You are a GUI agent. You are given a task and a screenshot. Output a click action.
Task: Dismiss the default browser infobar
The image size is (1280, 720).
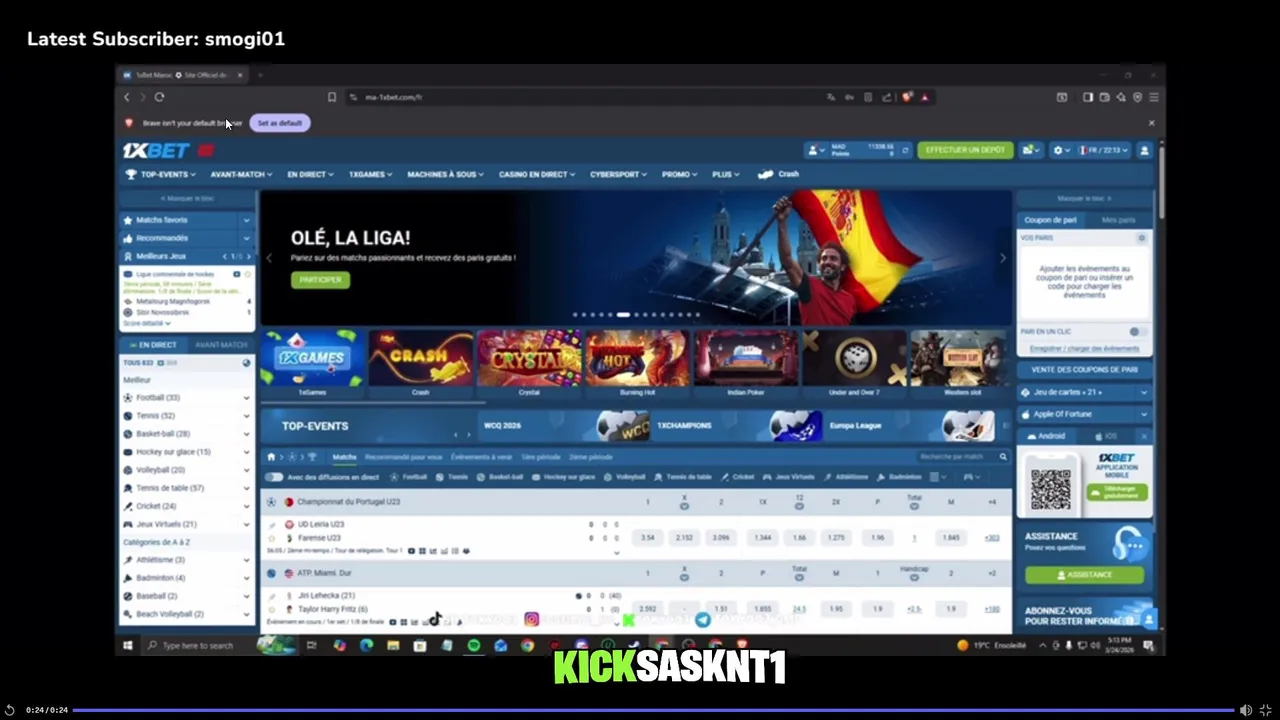click(1151, 123)
